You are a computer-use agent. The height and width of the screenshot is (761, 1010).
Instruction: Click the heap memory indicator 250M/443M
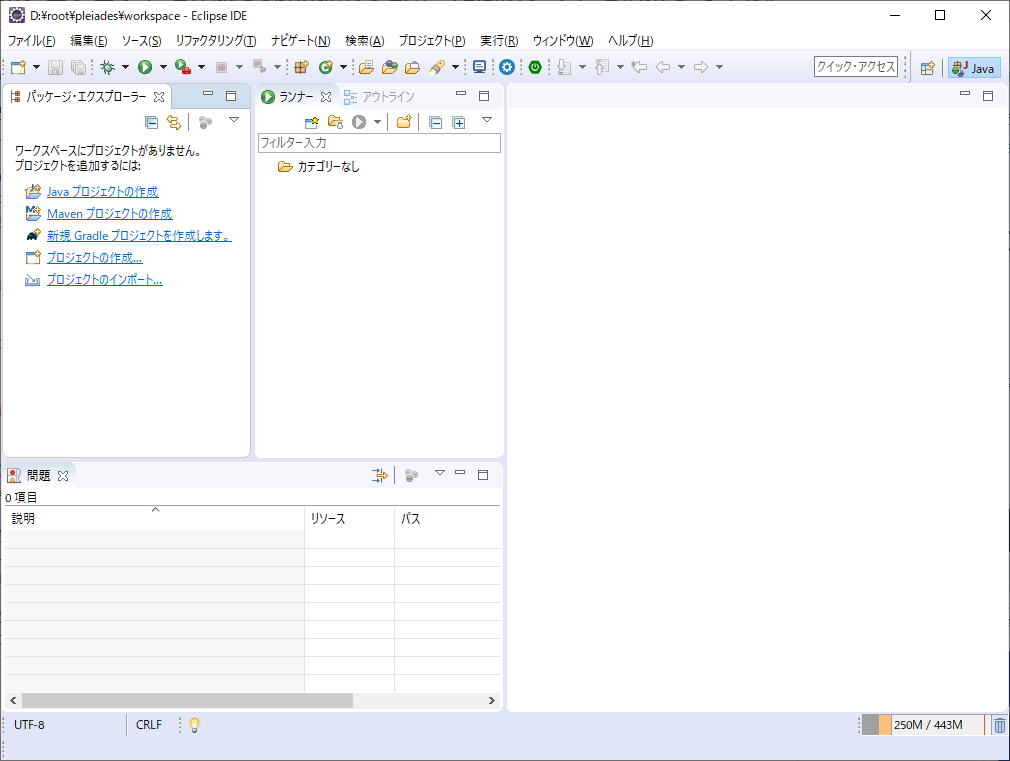(930, 724)
